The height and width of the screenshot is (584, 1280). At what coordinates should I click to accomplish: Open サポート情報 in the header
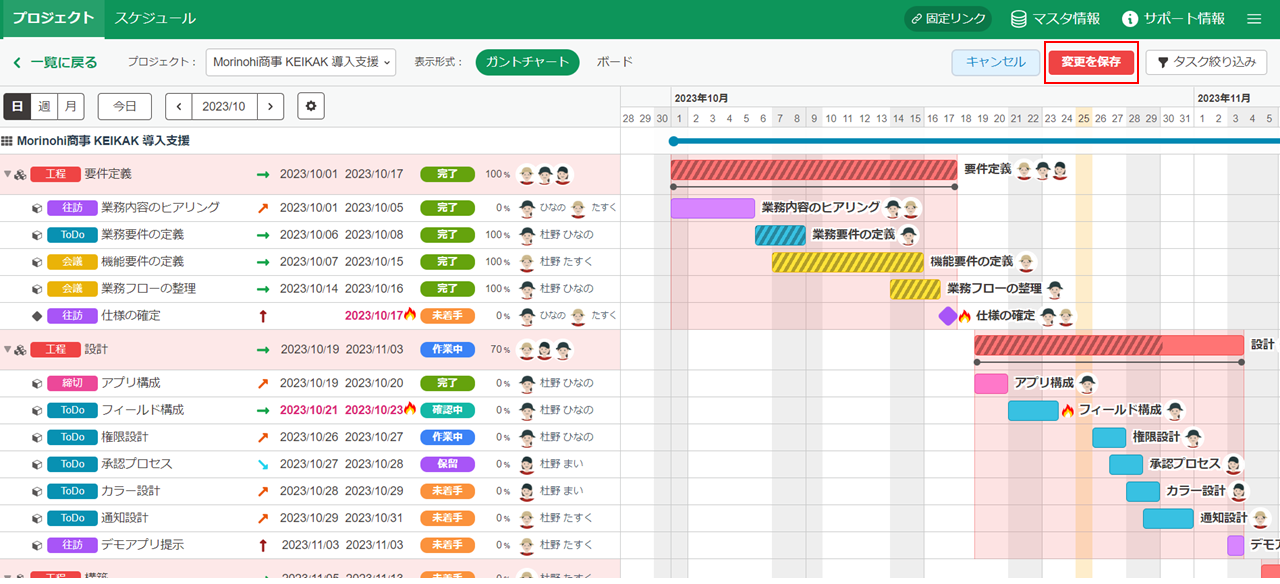[1173, 19]
